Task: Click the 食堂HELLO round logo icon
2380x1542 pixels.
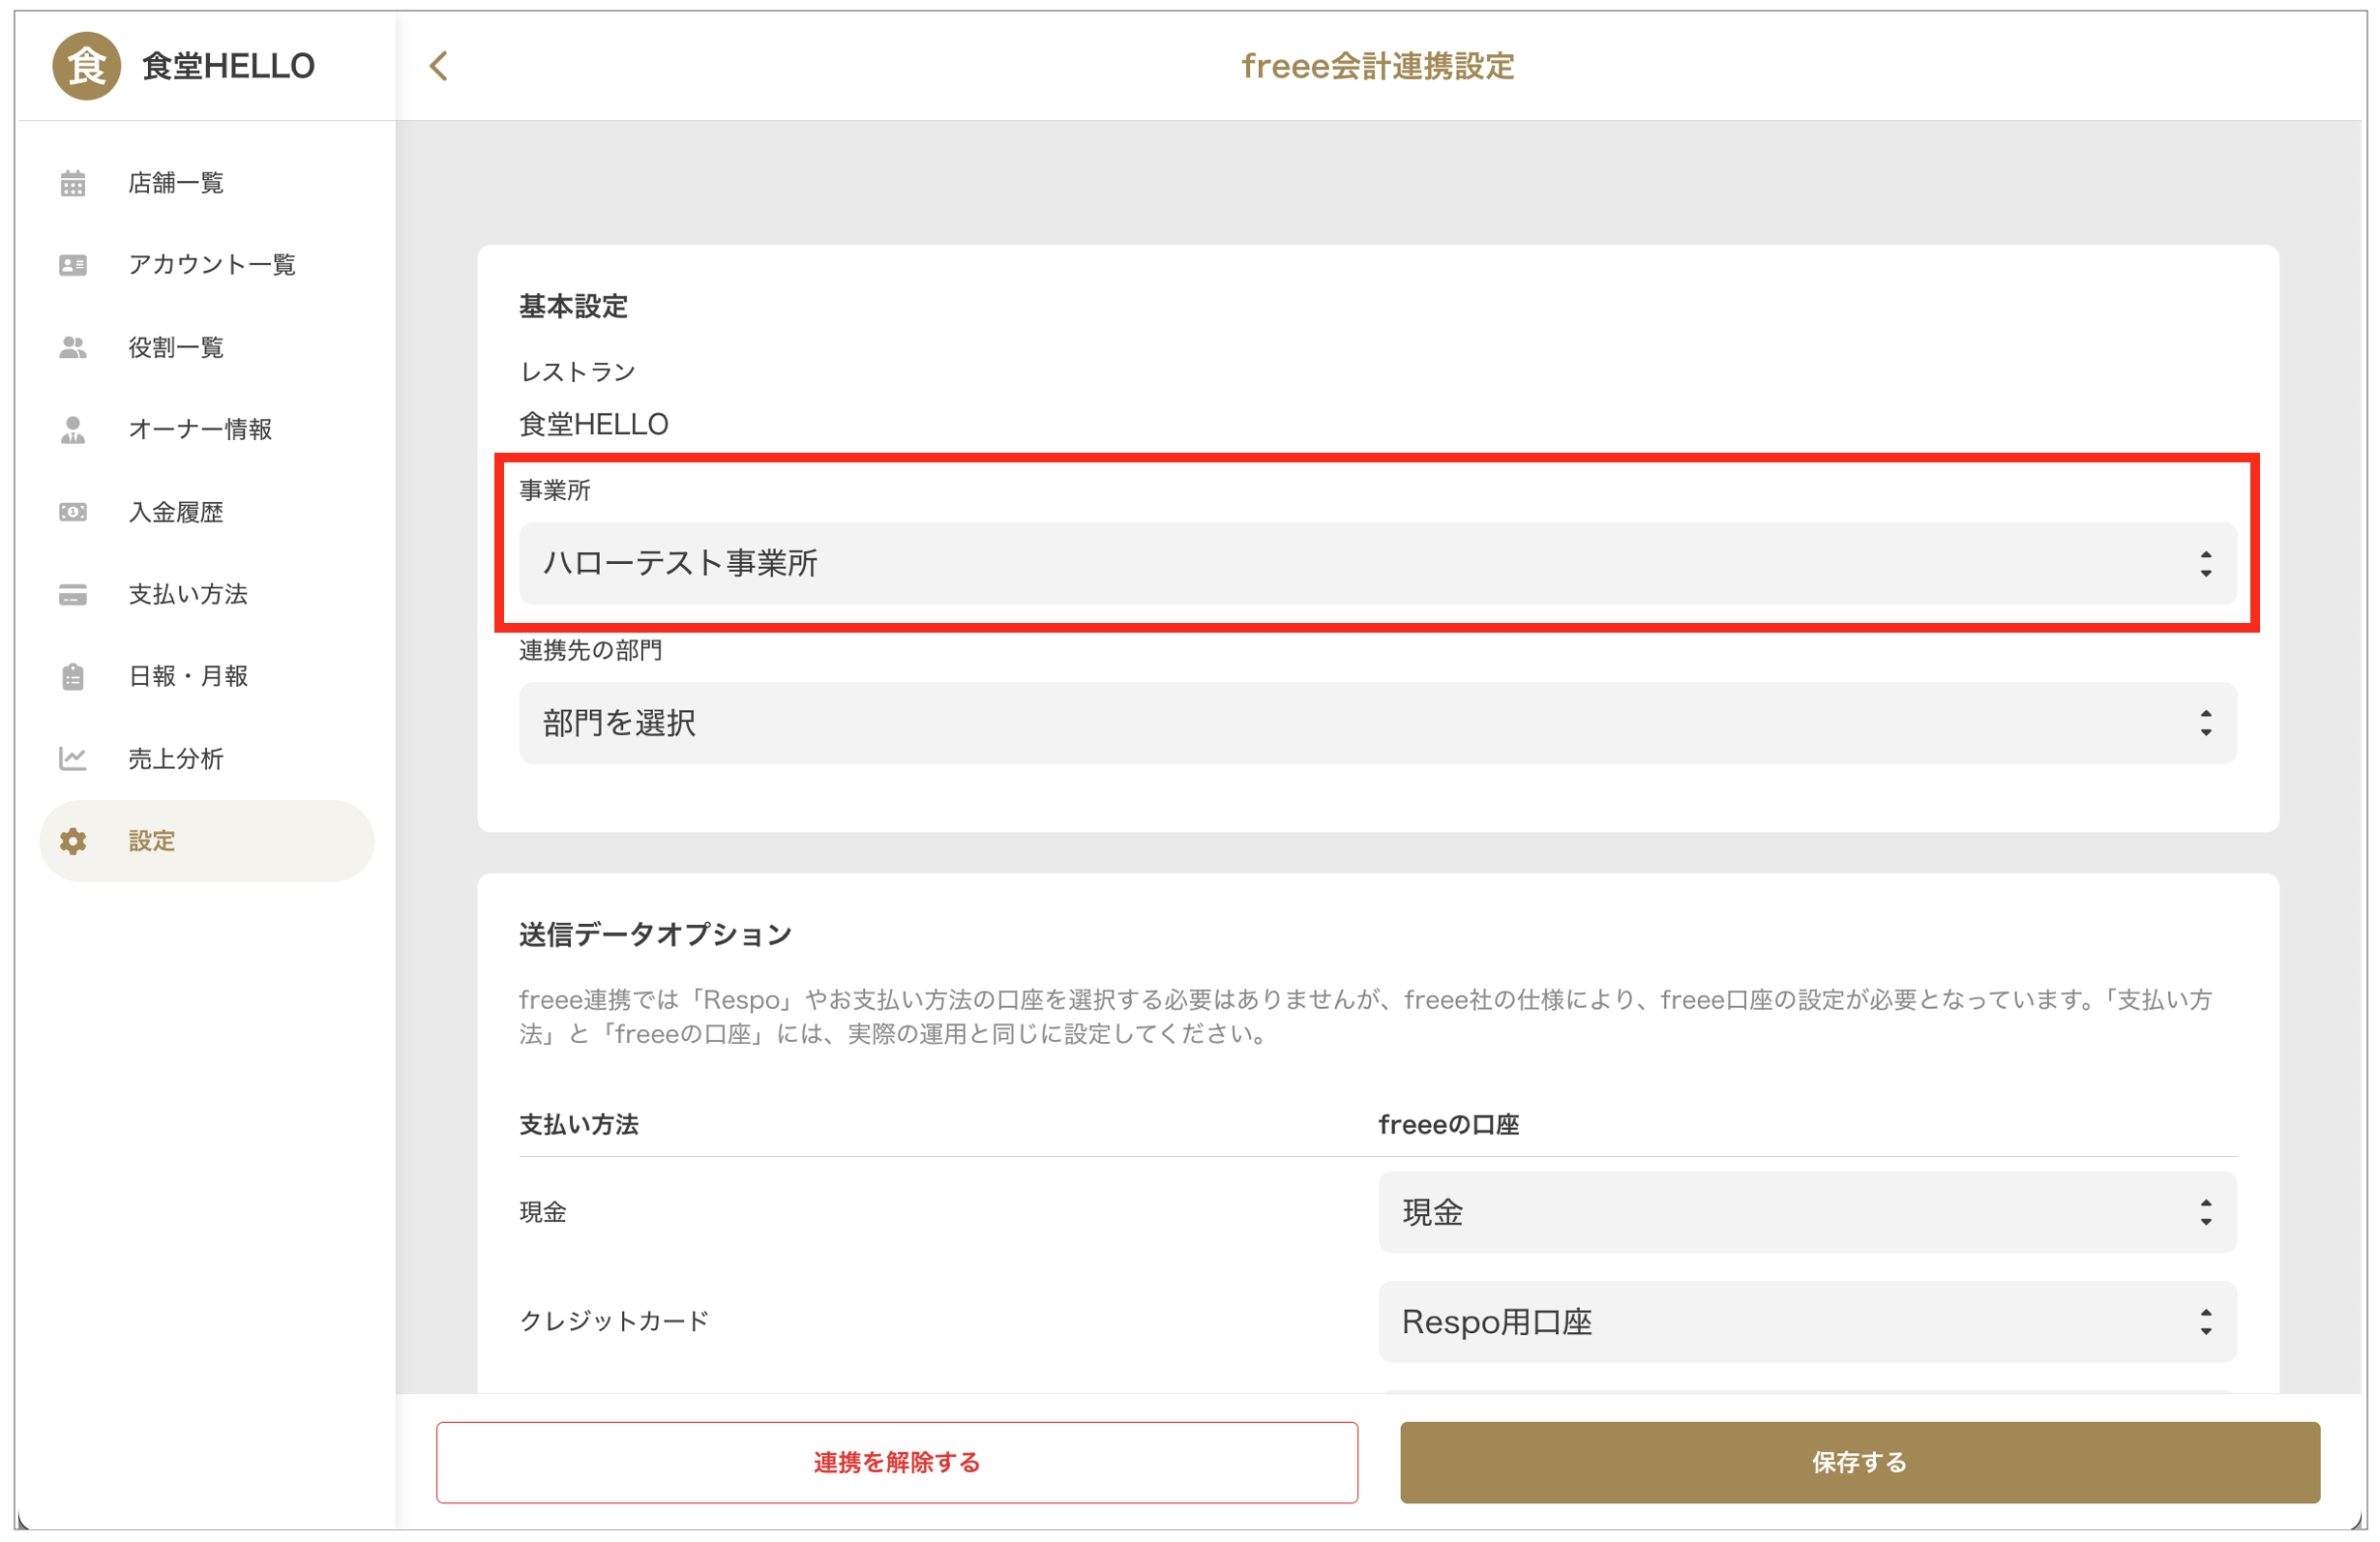Action: click(x=86, y=66)
